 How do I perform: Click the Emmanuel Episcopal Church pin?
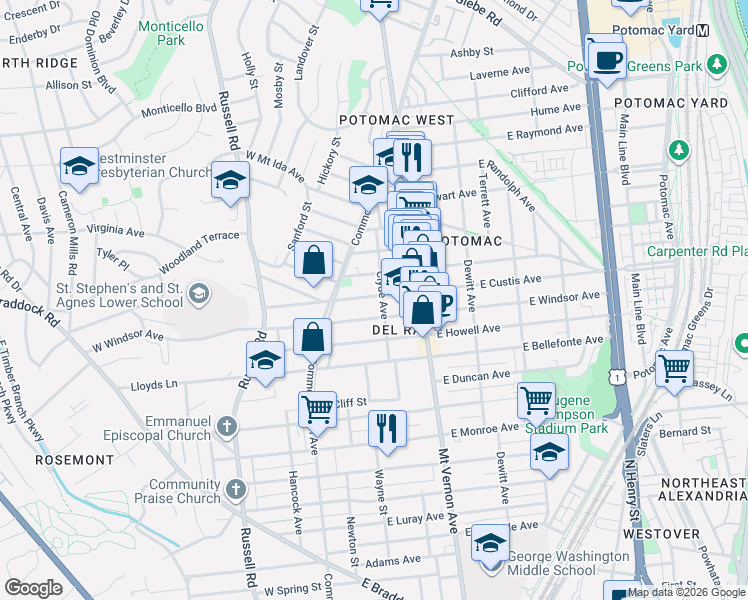[227, 426]
